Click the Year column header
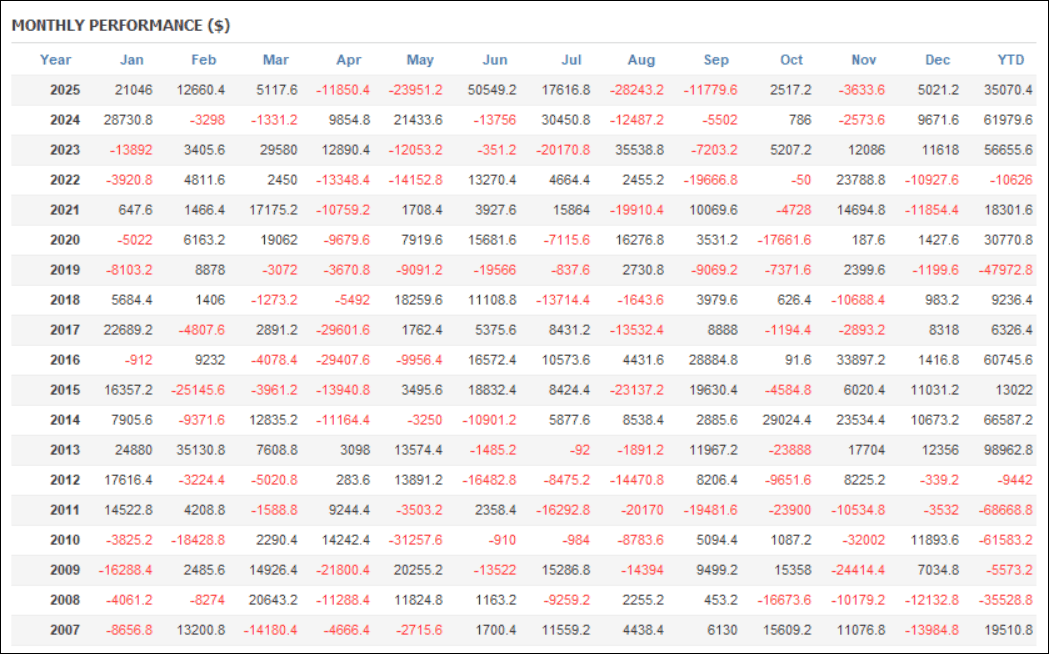Screen dimensions: 1049x654 tap(56, 60)
